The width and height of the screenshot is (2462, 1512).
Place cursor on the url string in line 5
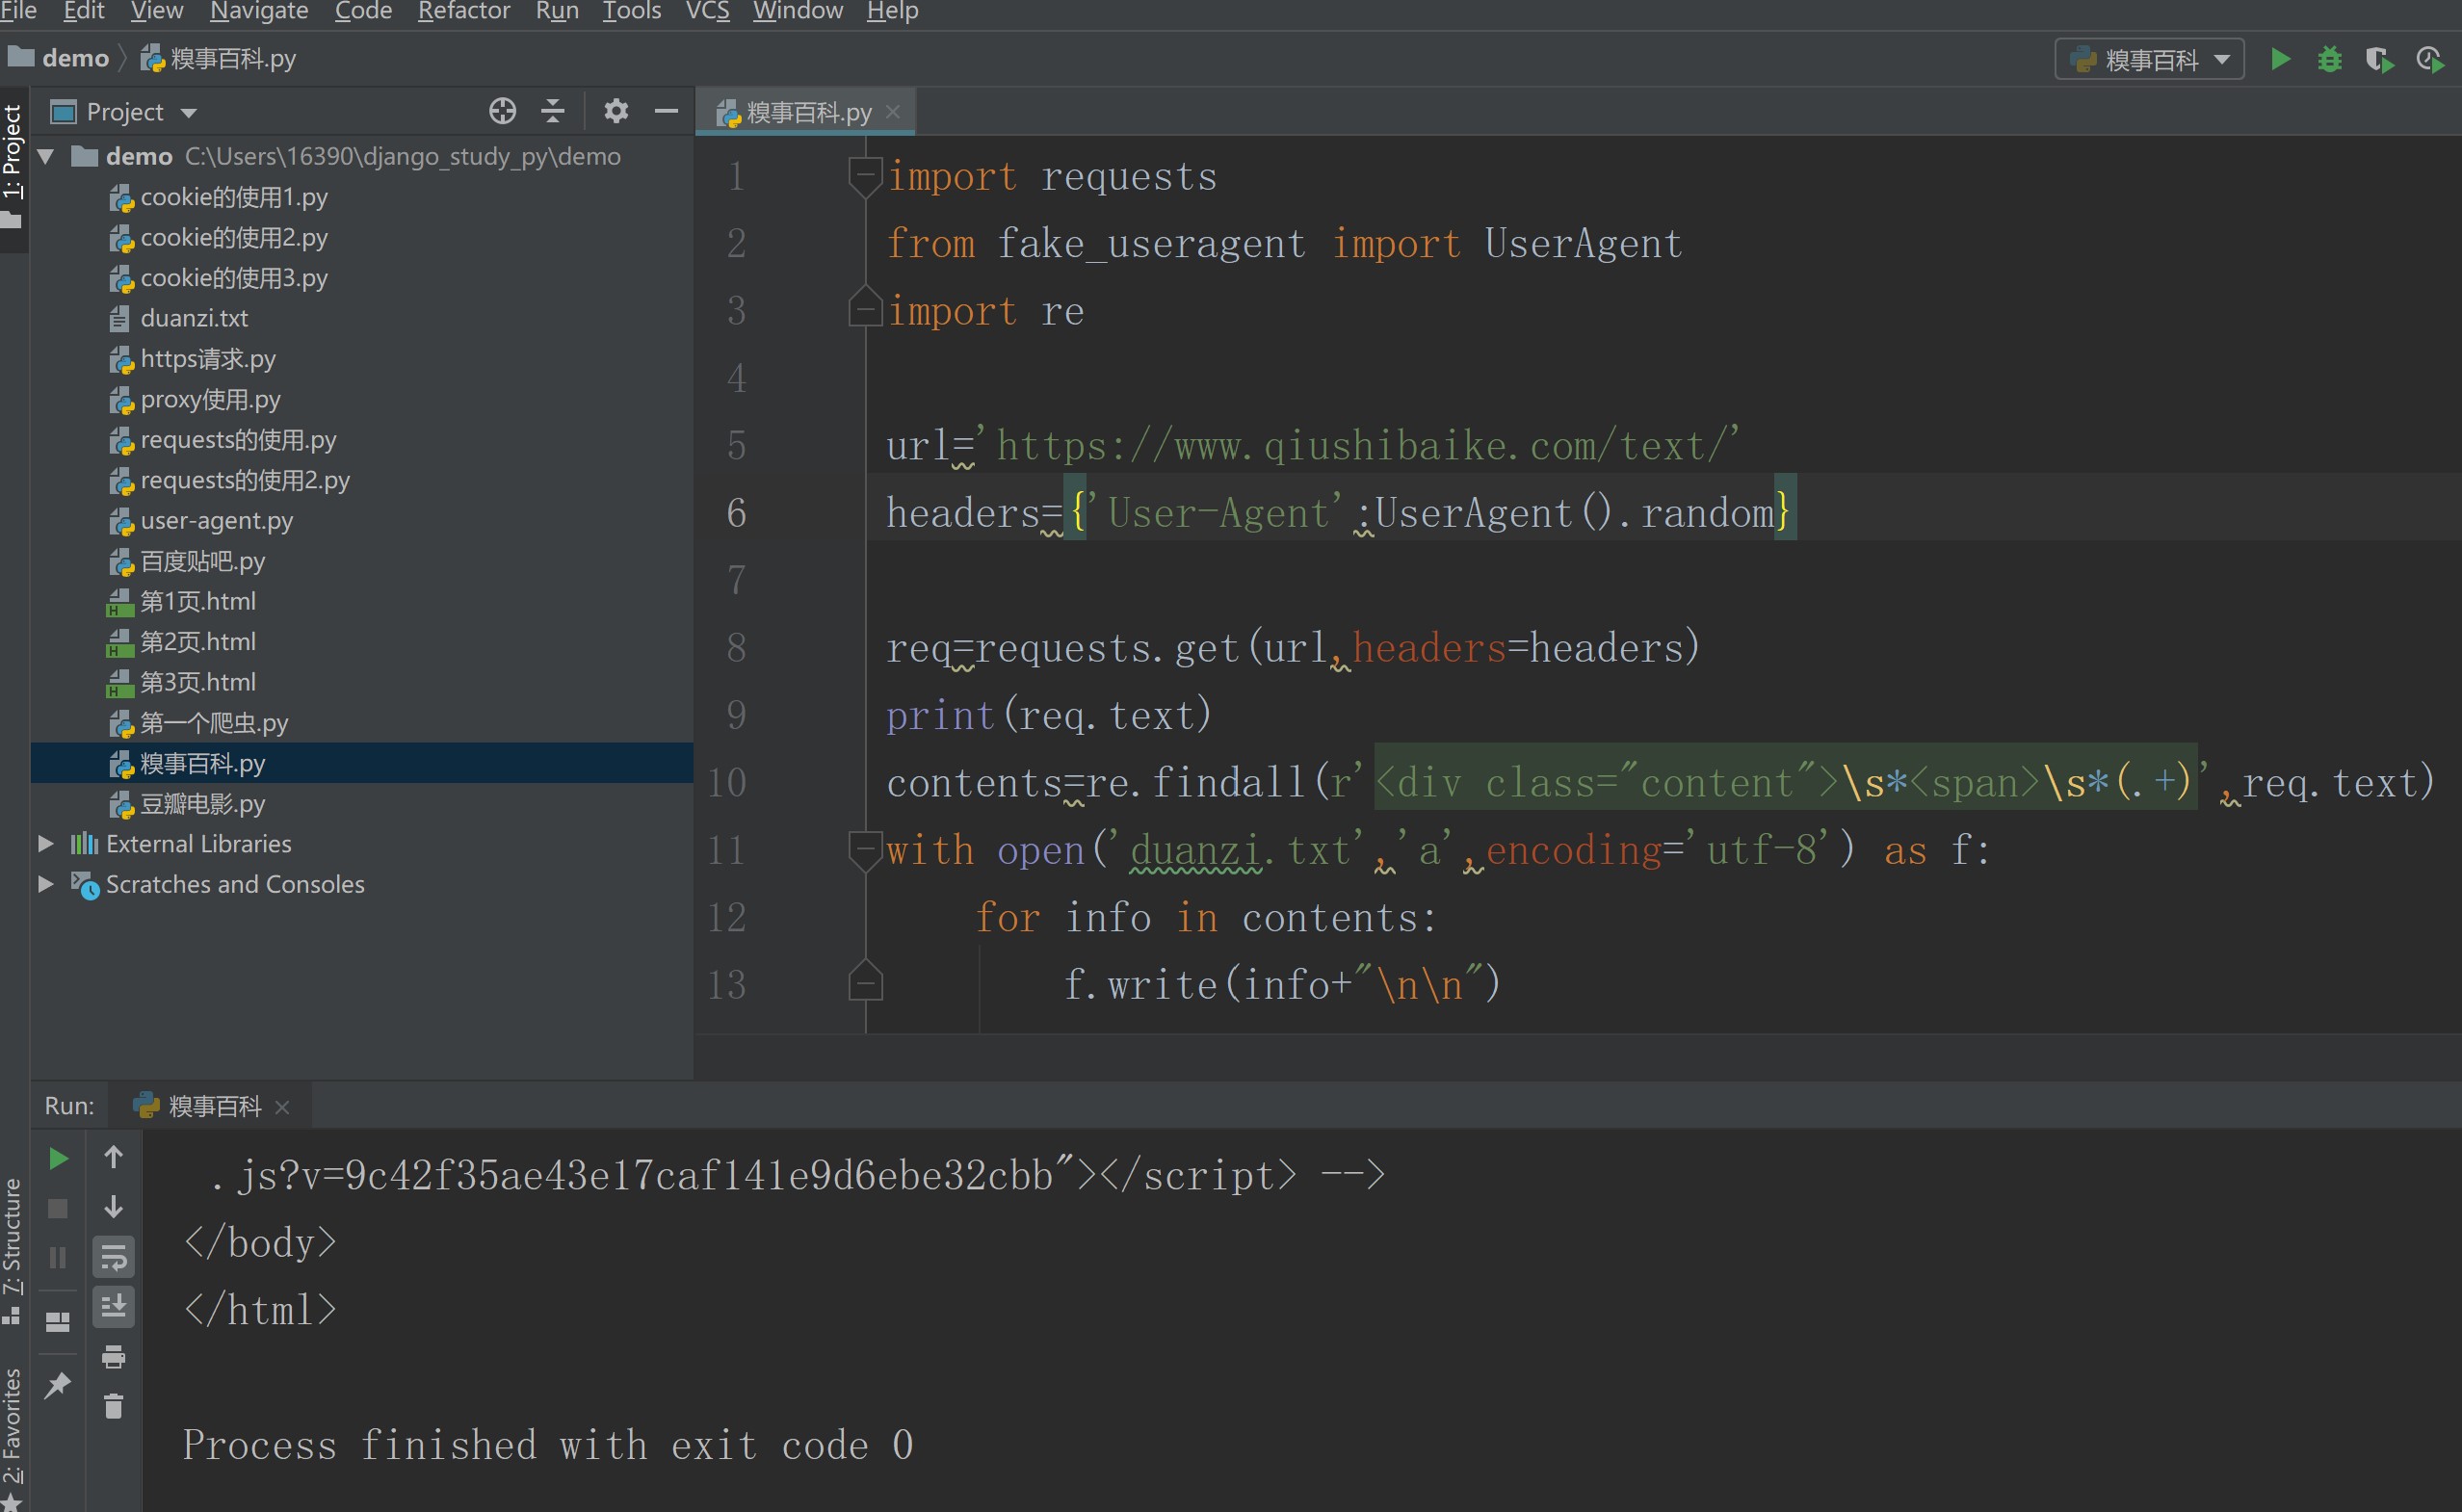coord(1358,446)
